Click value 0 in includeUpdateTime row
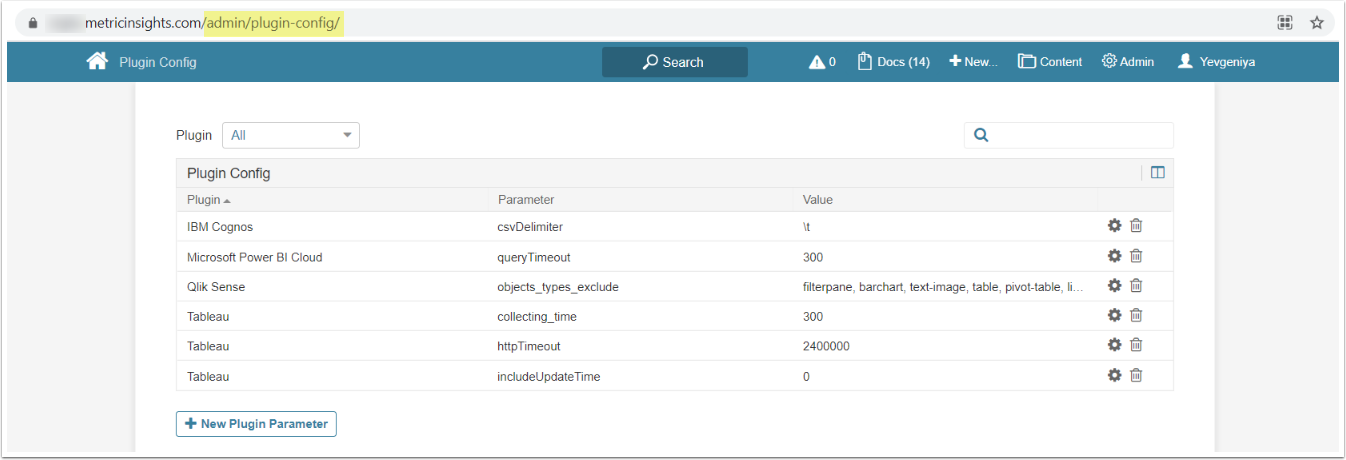The height and width of the screenshot is (460, 1346). coord(806,377)
